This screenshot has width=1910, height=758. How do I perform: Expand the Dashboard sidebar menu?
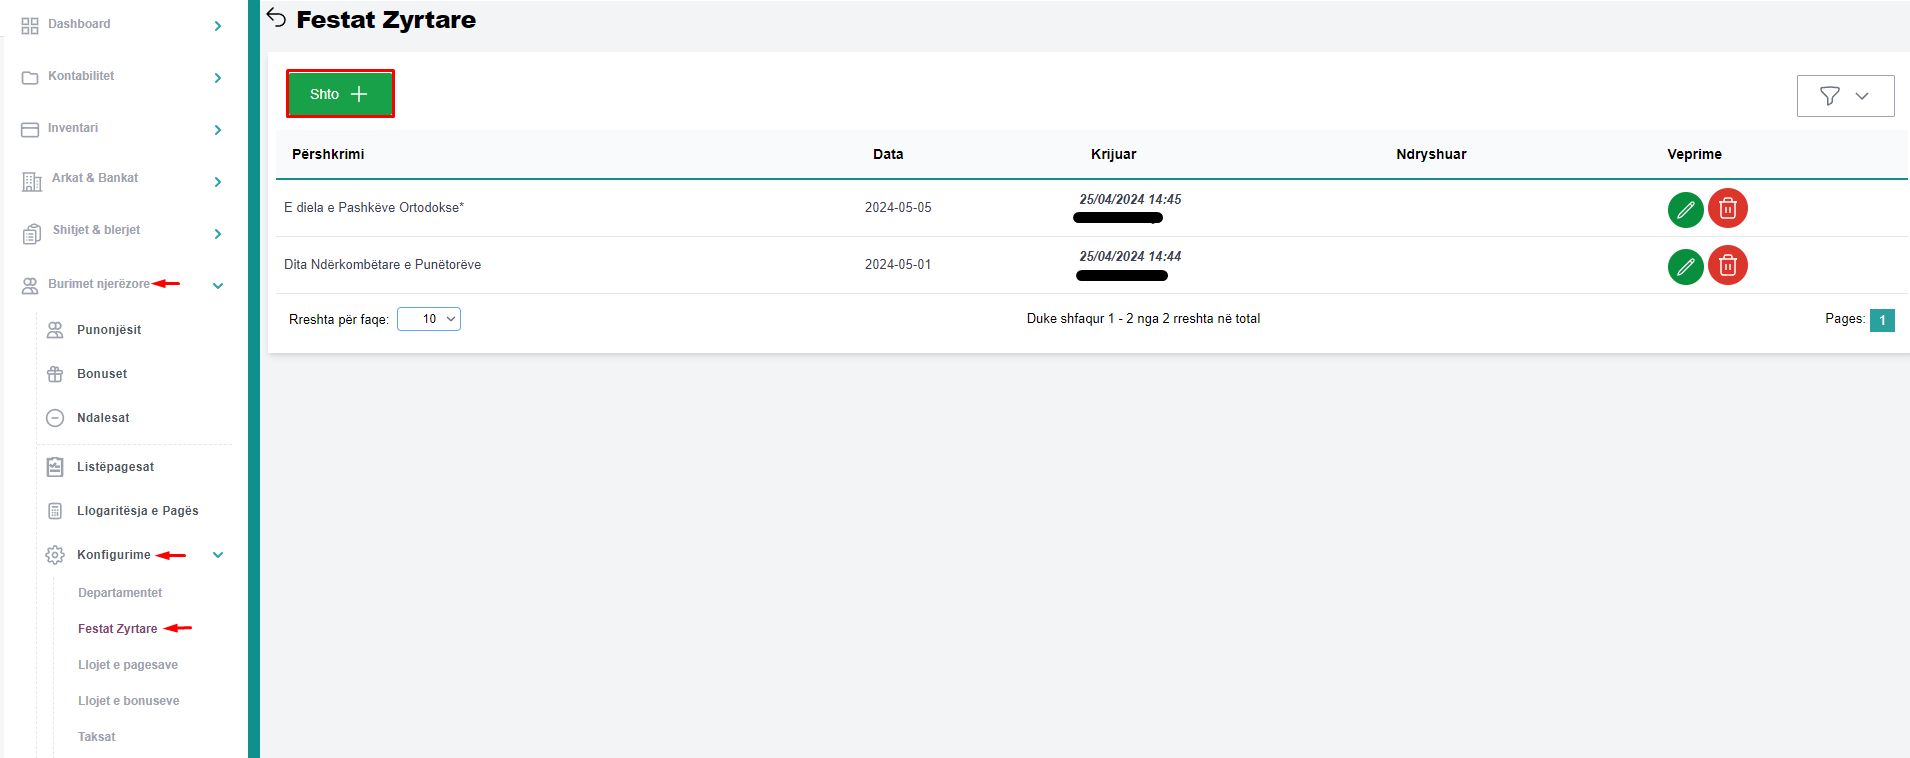click(217, 26)
